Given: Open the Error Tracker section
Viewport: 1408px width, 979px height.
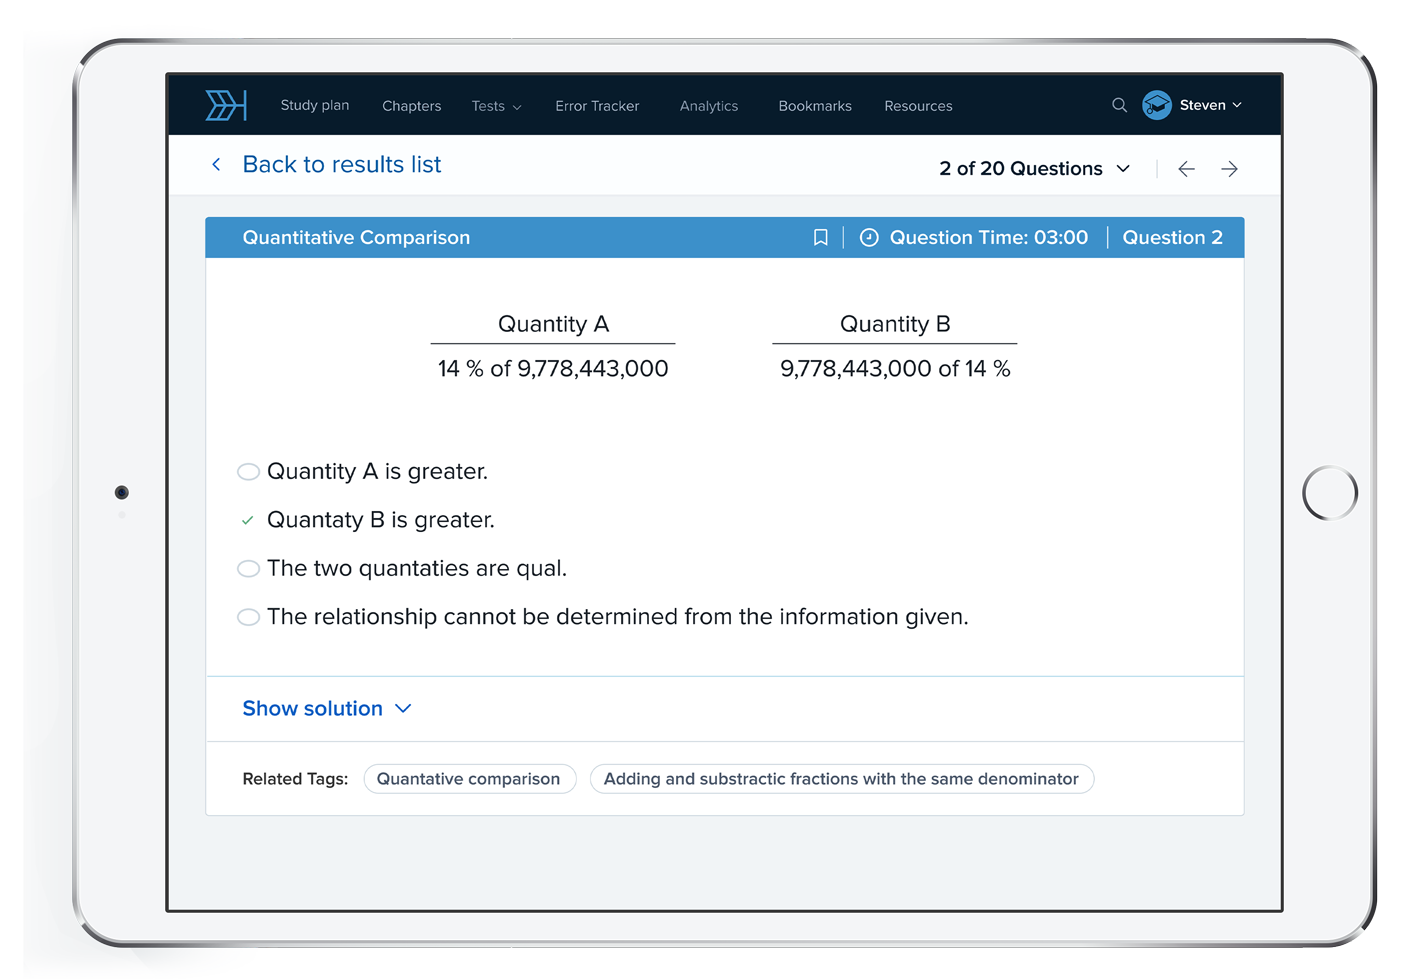Looking at the screenshot, I should 597,105.
